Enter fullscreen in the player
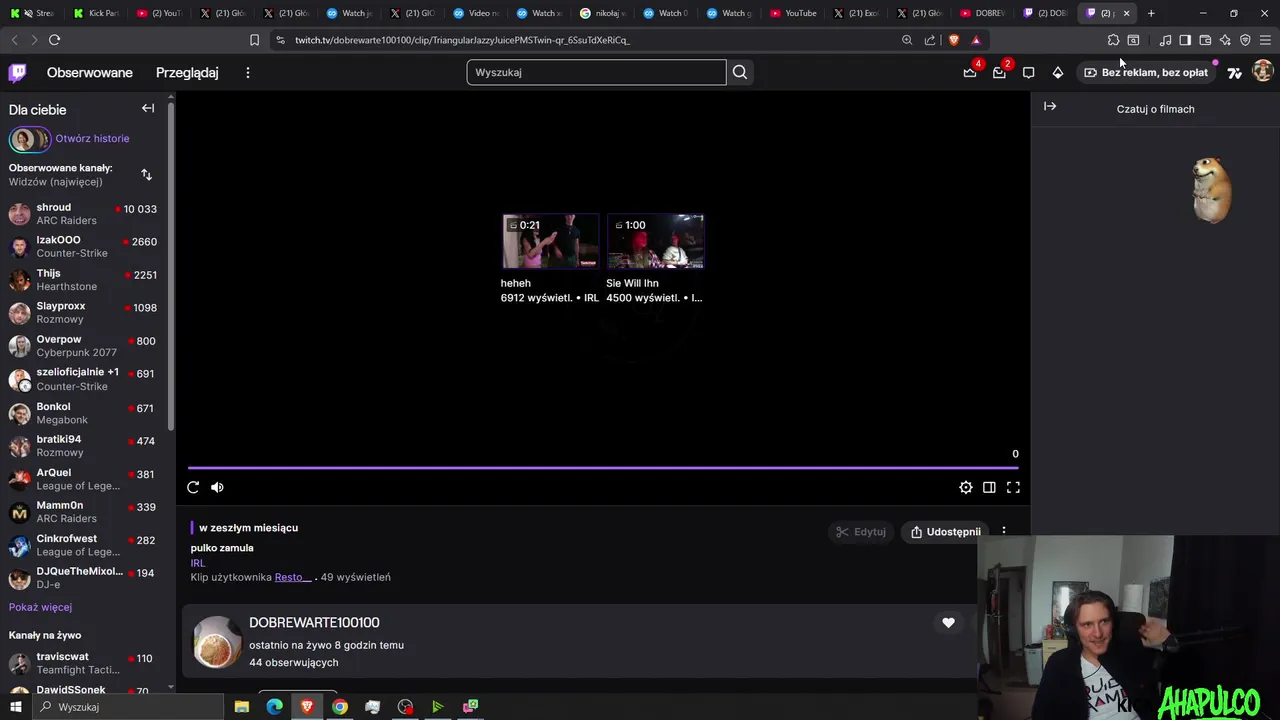Viewport: 1280px width, 720px height. tap(1013, 487)
